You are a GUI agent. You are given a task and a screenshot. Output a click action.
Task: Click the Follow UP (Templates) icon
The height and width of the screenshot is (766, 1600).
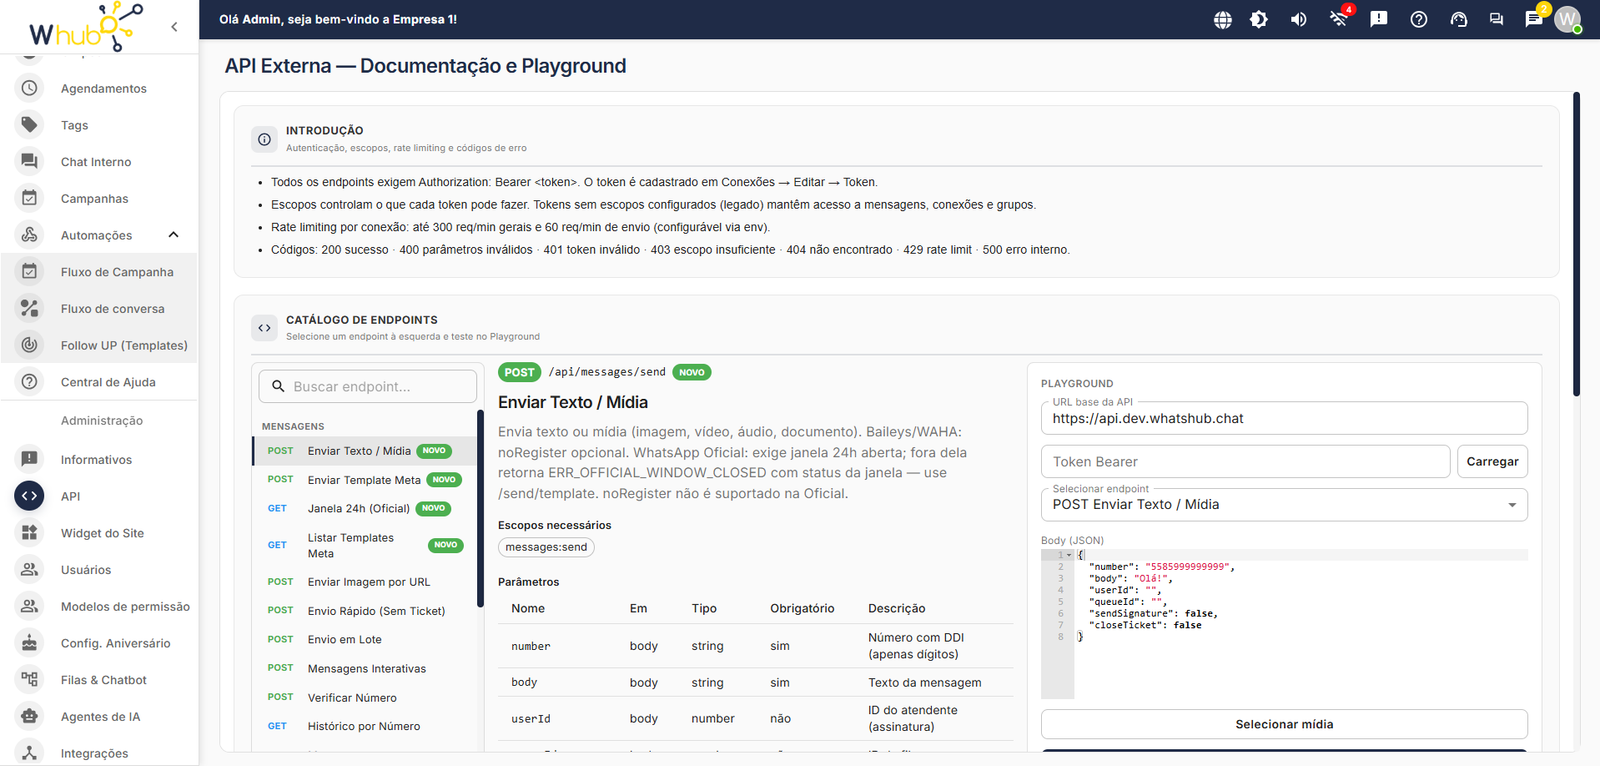(30, 345)
